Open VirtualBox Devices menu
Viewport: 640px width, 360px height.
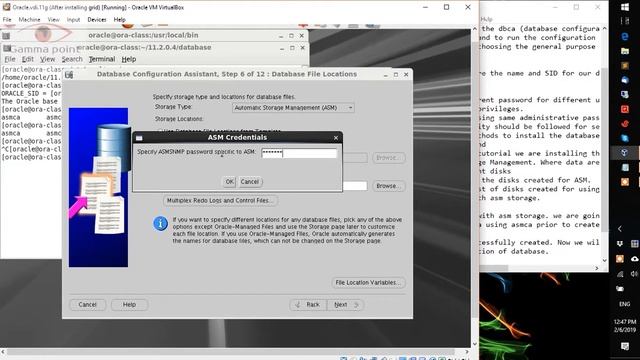(97, 20)
